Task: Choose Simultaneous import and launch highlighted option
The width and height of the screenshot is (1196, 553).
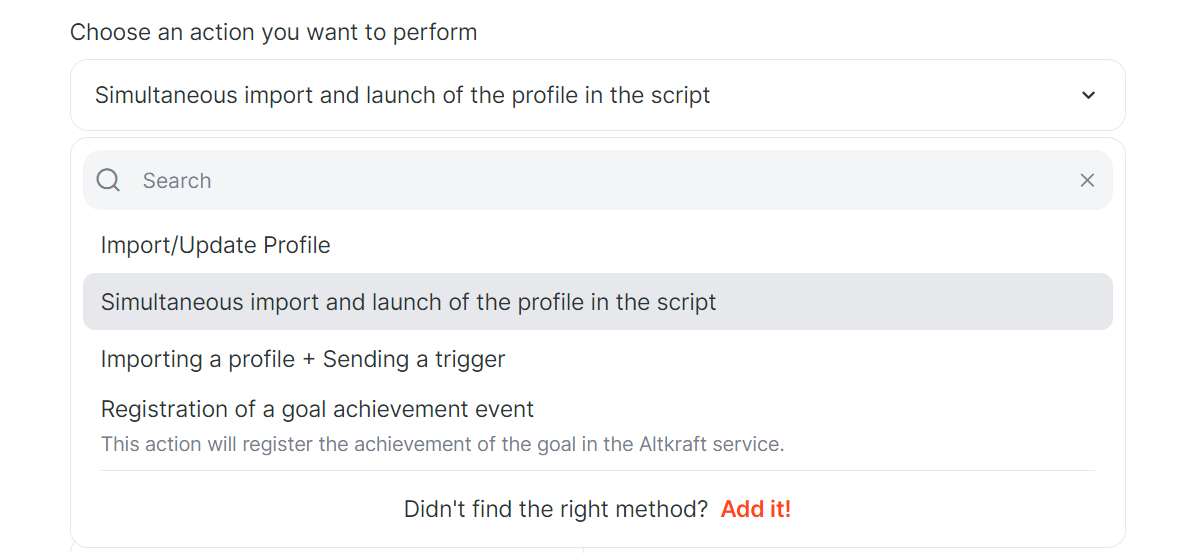Action: click(x=597, y=301)
